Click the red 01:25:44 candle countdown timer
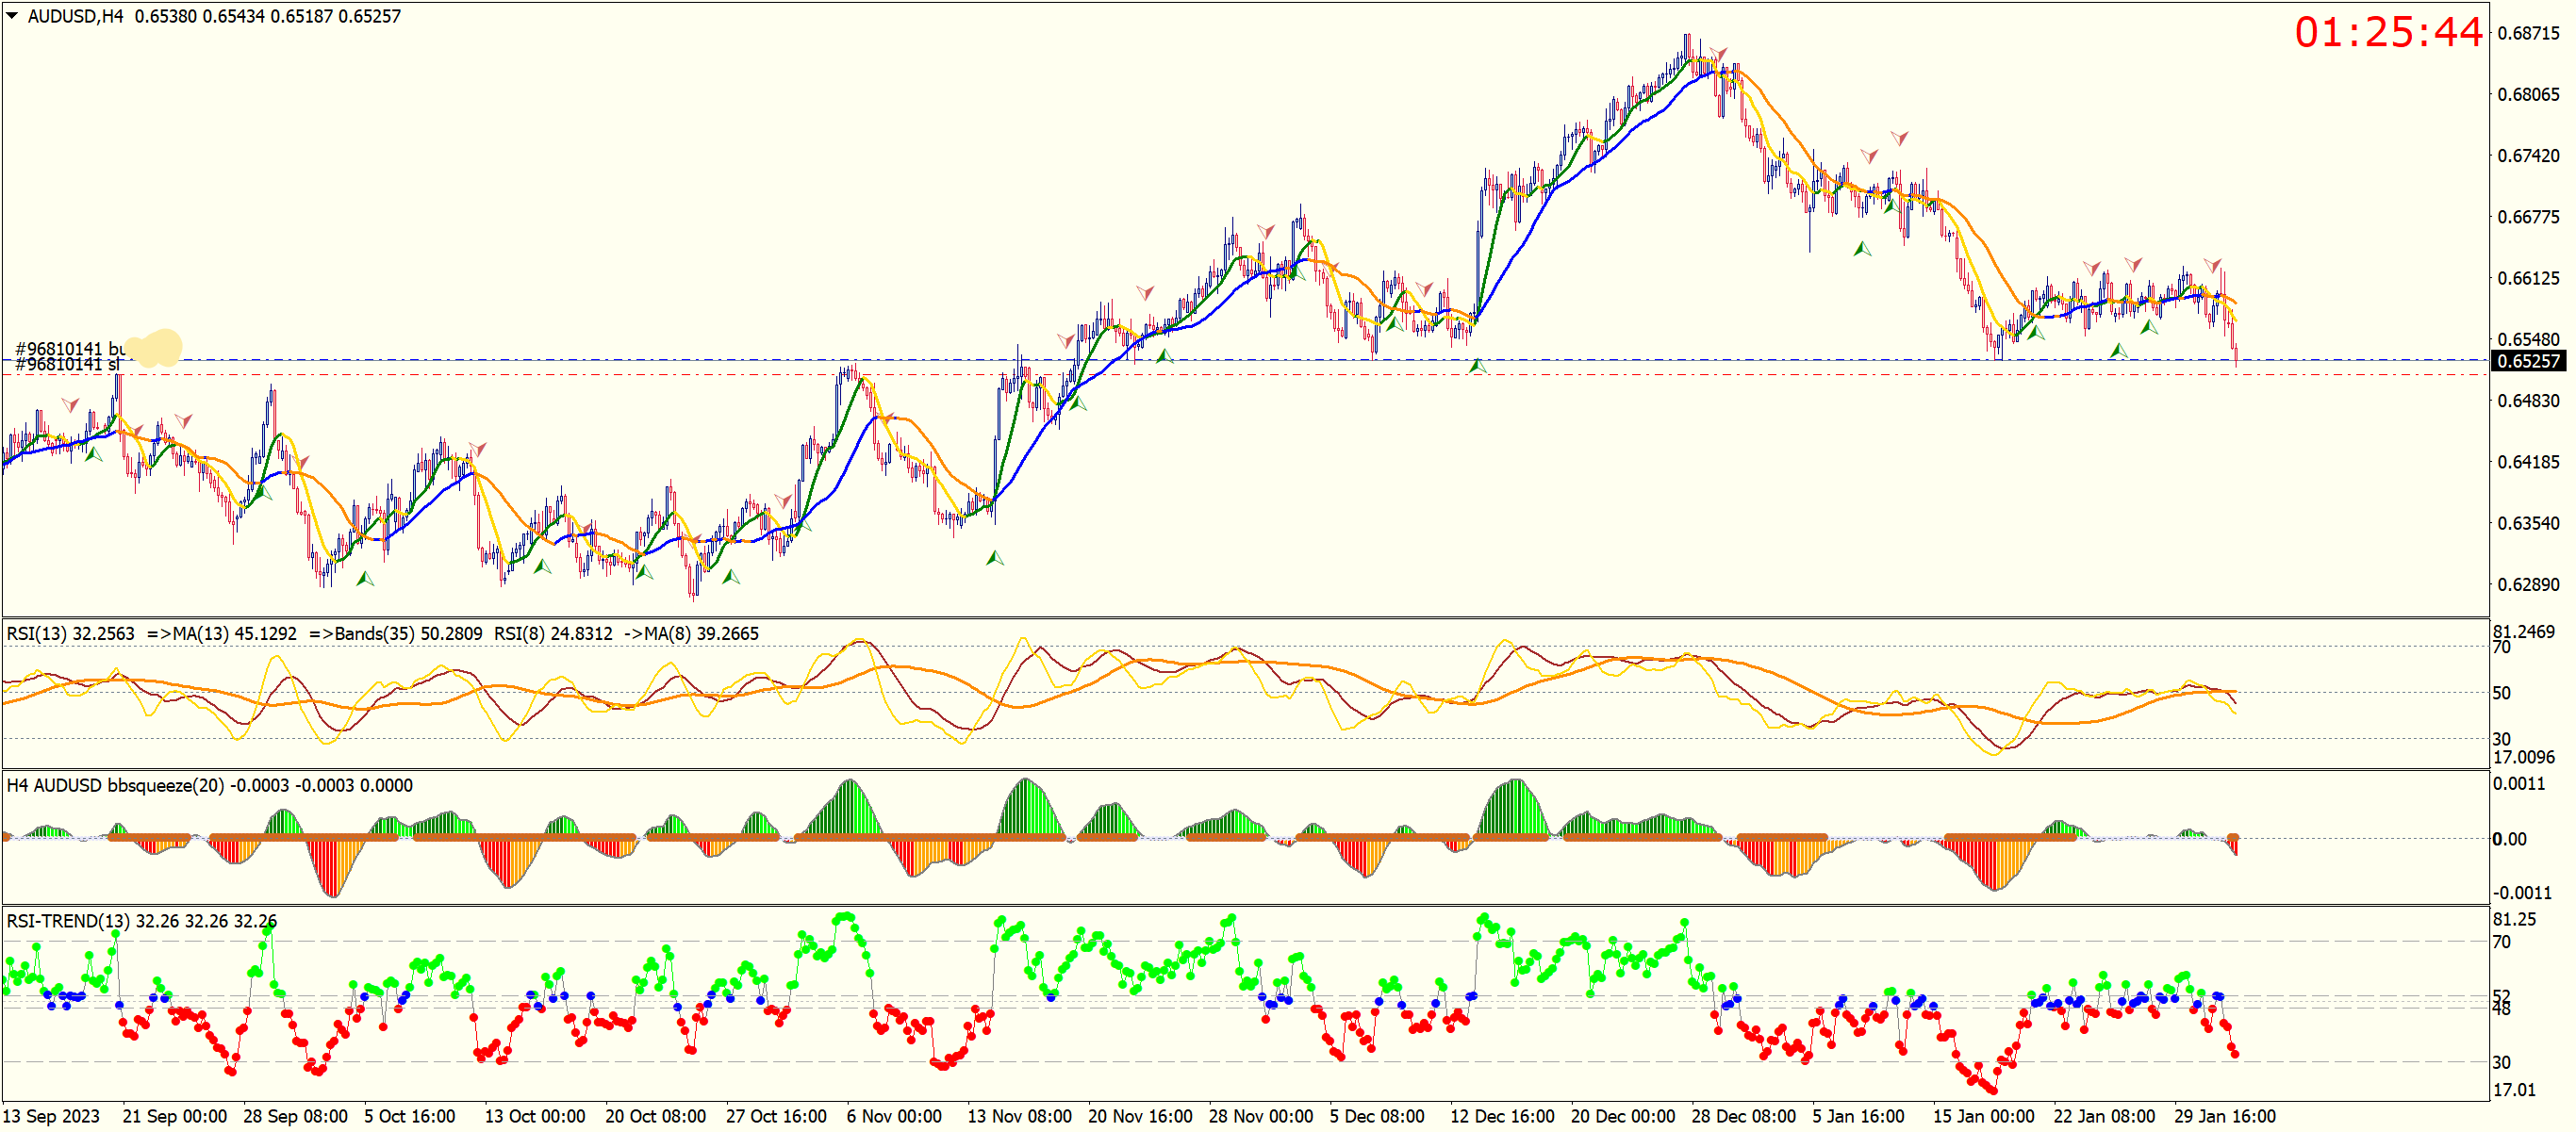2576x1132 pixels. [x=2387, y=33]
